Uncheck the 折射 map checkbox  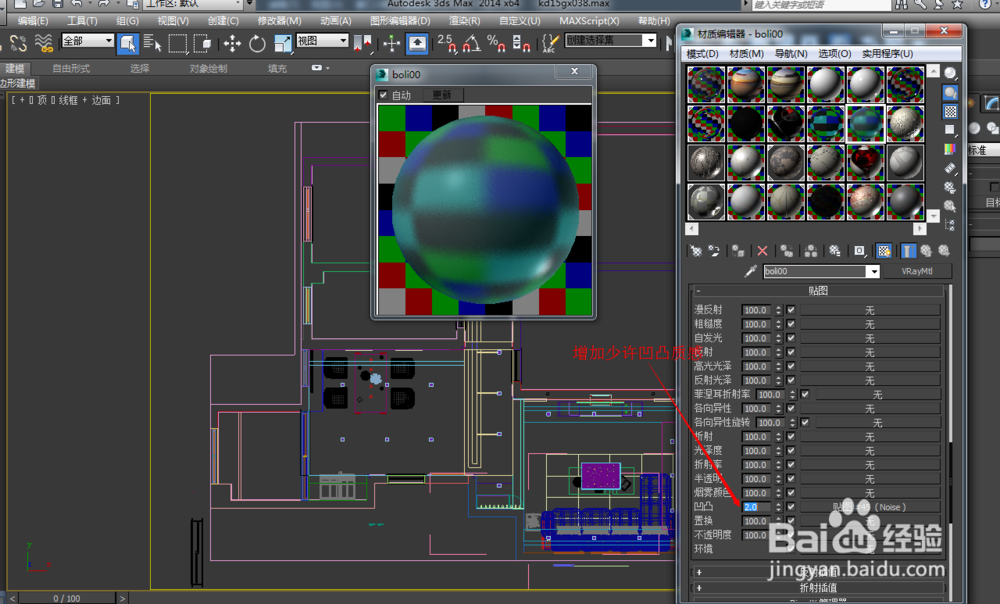tap(791, 436)
